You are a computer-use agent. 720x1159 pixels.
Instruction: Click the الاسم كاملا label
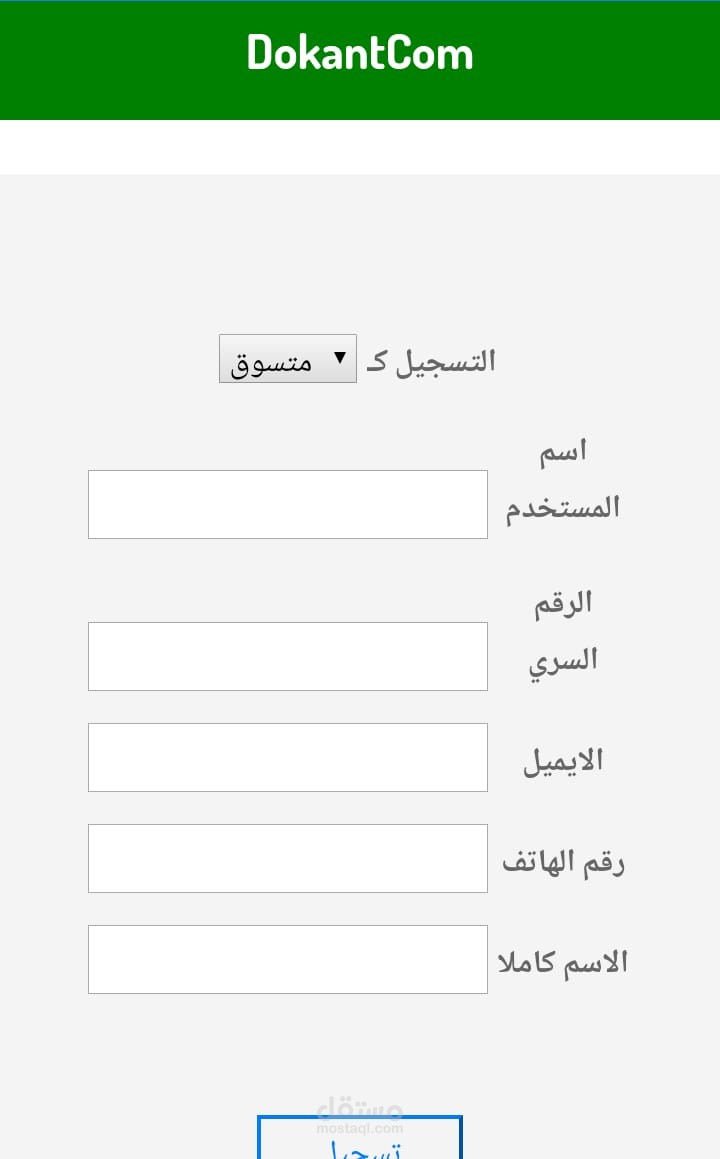click(x=563, y=962)
